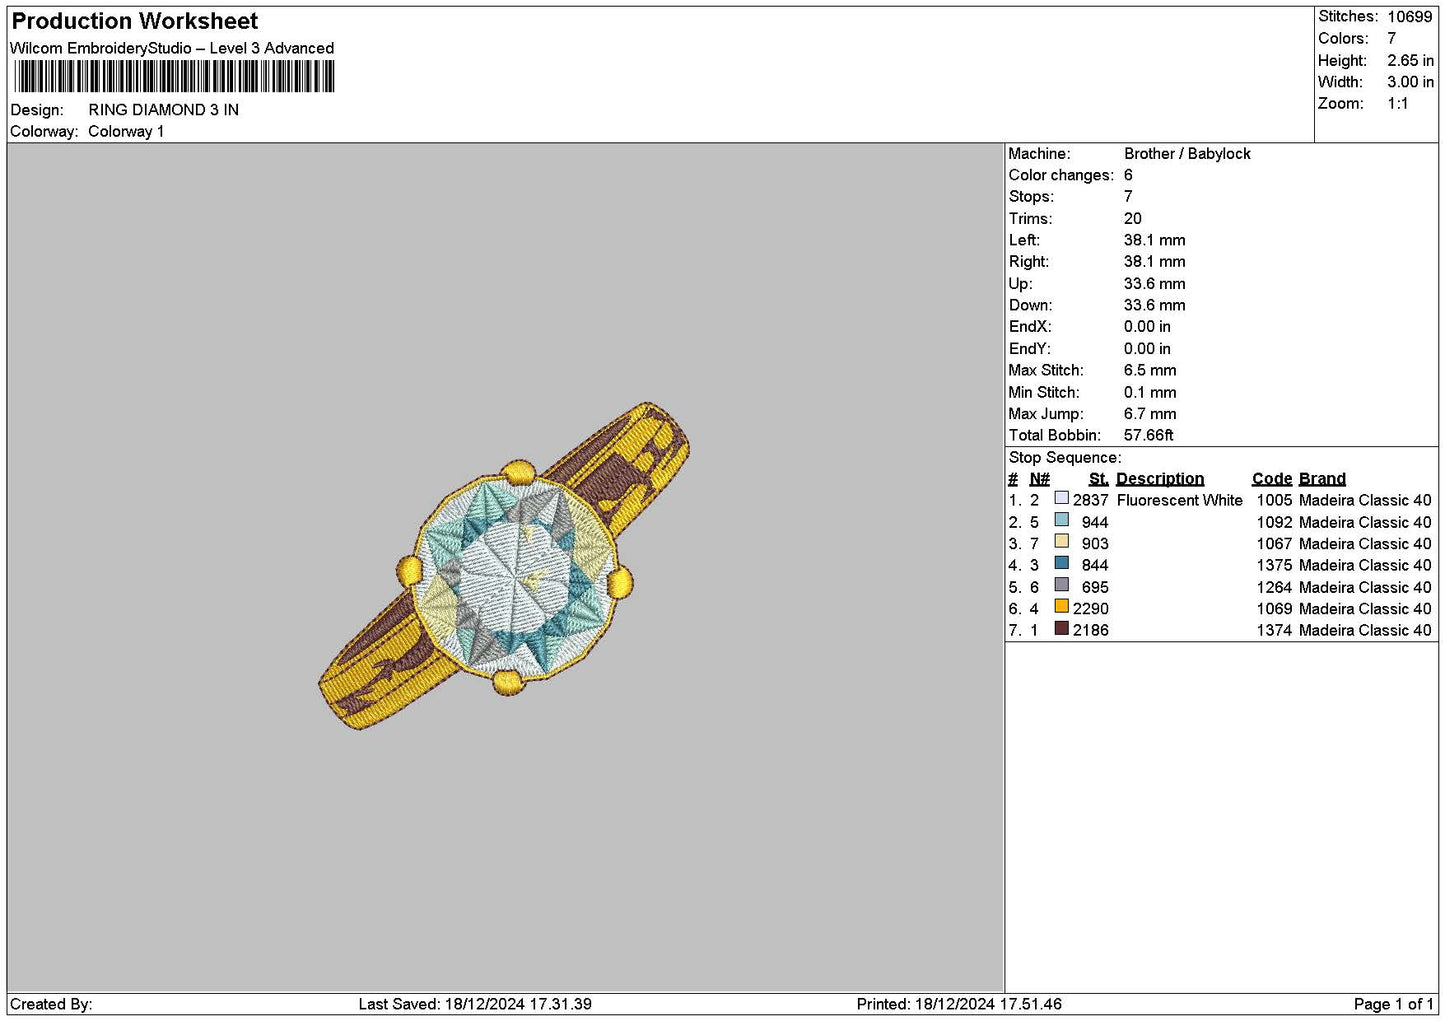This screenshot has width=1445, height=1021.
Task: Click stitch count 2186 in row 7
Action: point(1091,631)
